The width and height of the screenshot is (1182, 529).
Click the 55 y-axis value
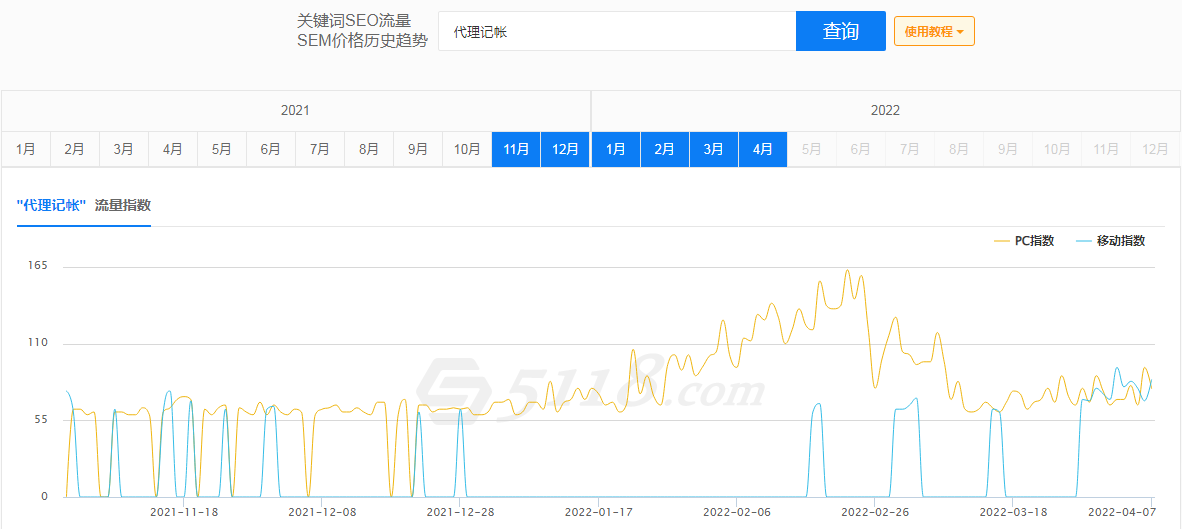pos(40,420)
